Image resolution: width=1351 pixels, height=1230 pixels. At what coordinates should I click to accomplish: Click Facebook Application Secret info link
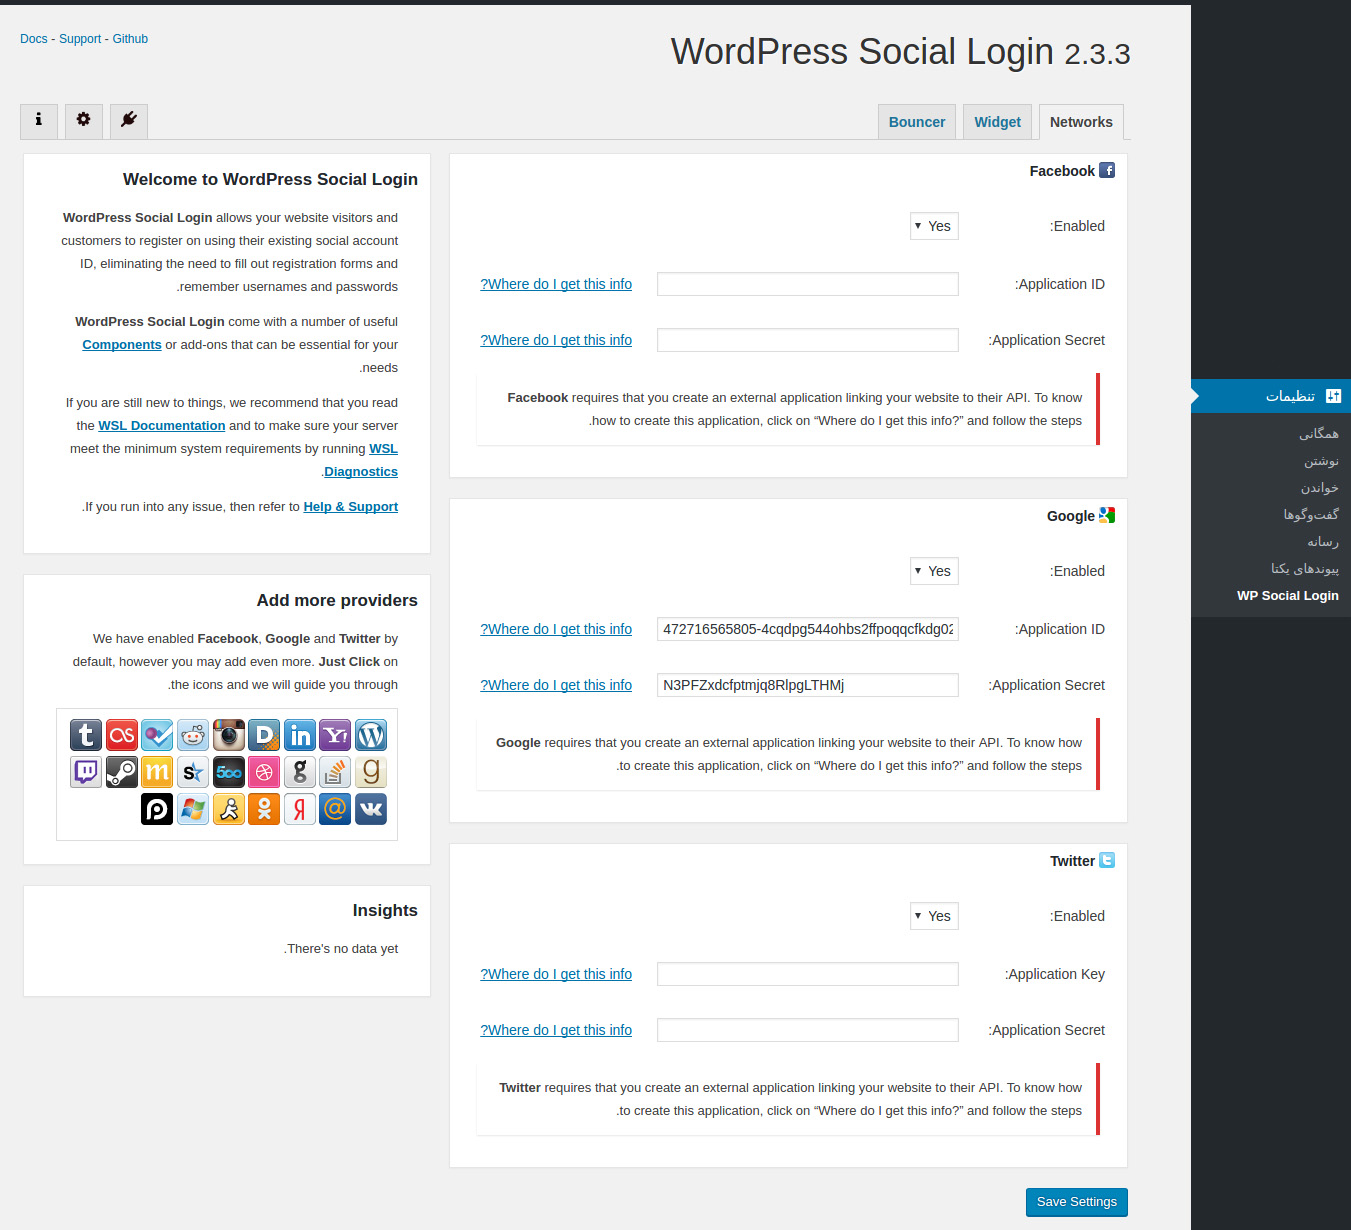pyautogui.click(x=556, y=340)
